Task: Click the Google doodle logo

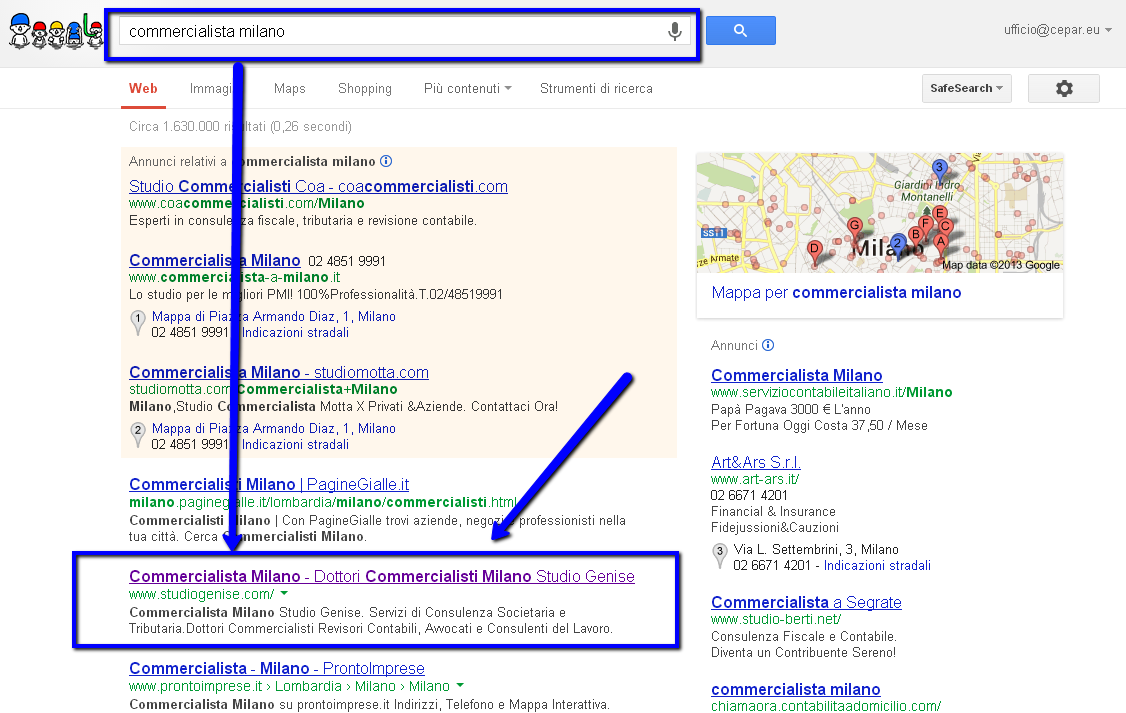Action: [56, 32]
